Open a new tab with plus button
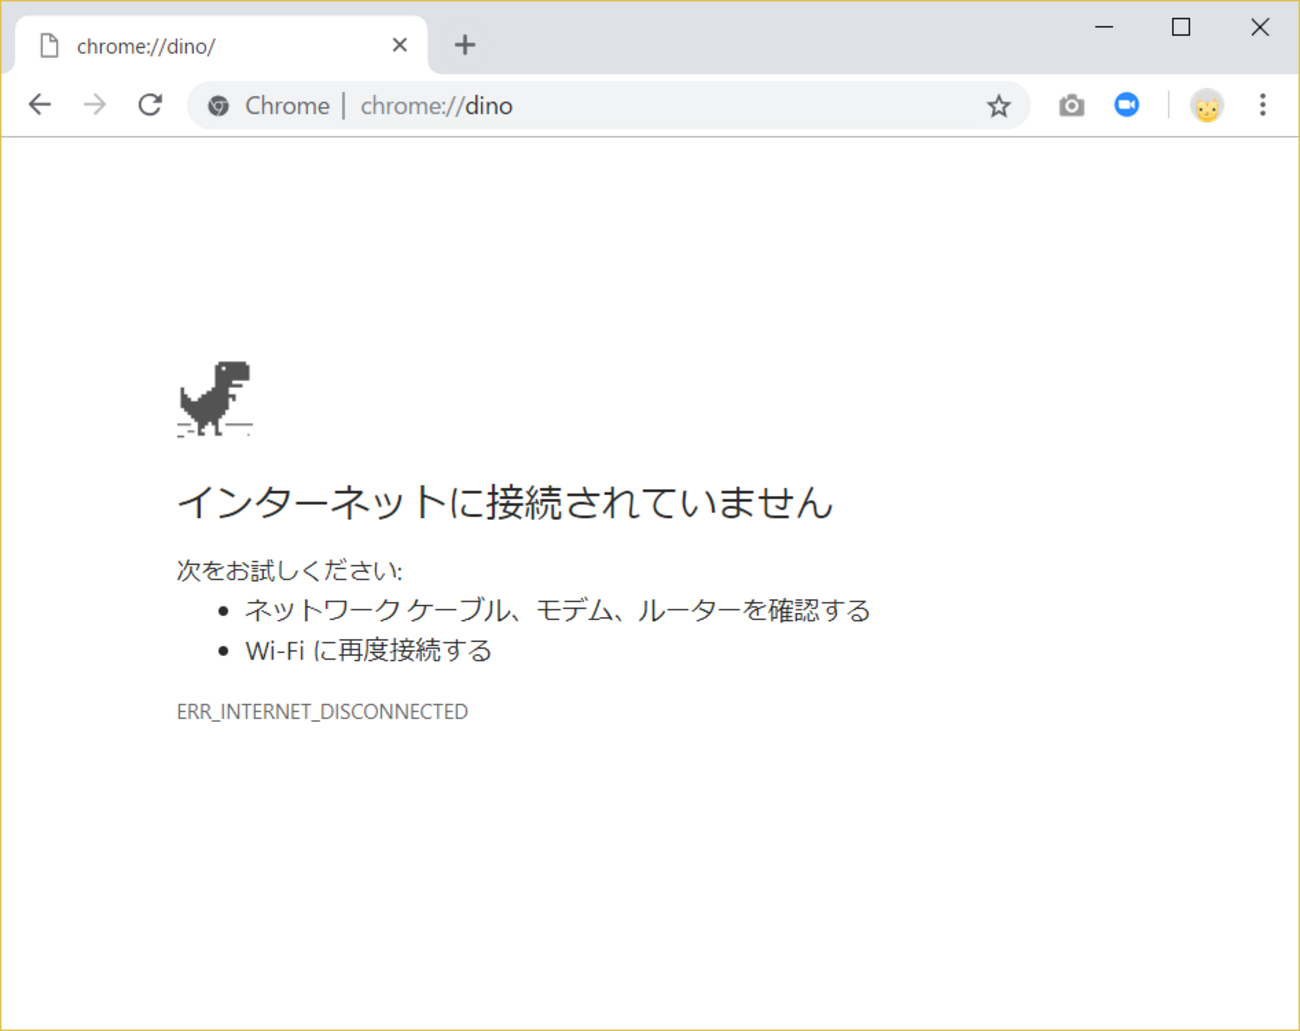Image resolution: width=1300 pixels, height=1031 pixels. pos(465,45)
